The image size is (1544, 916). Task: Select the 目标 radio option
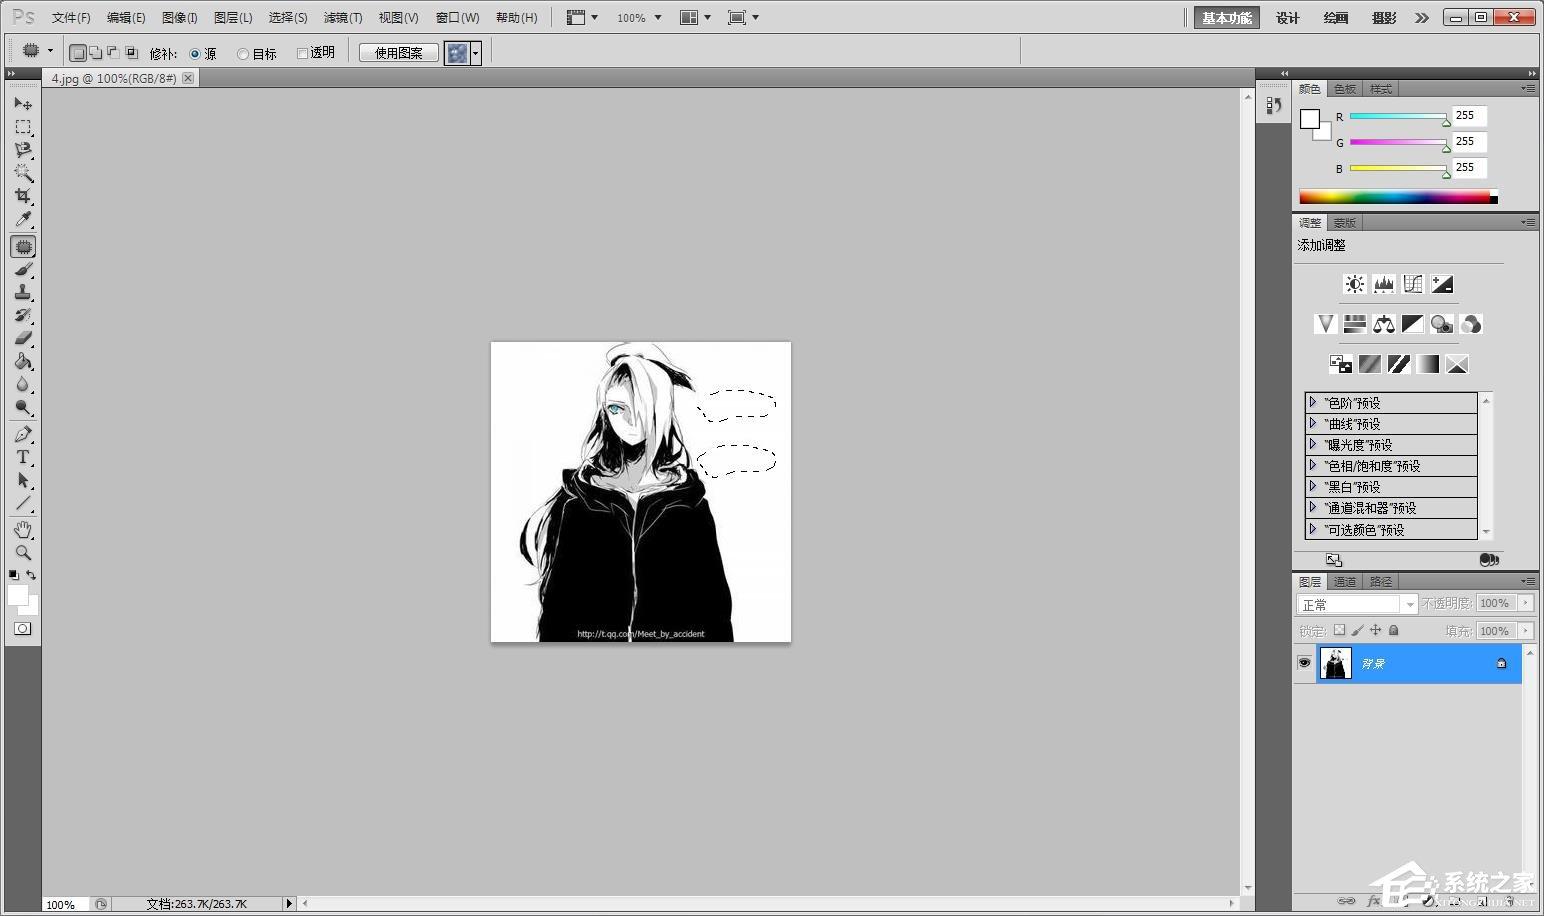pos(243,55)
